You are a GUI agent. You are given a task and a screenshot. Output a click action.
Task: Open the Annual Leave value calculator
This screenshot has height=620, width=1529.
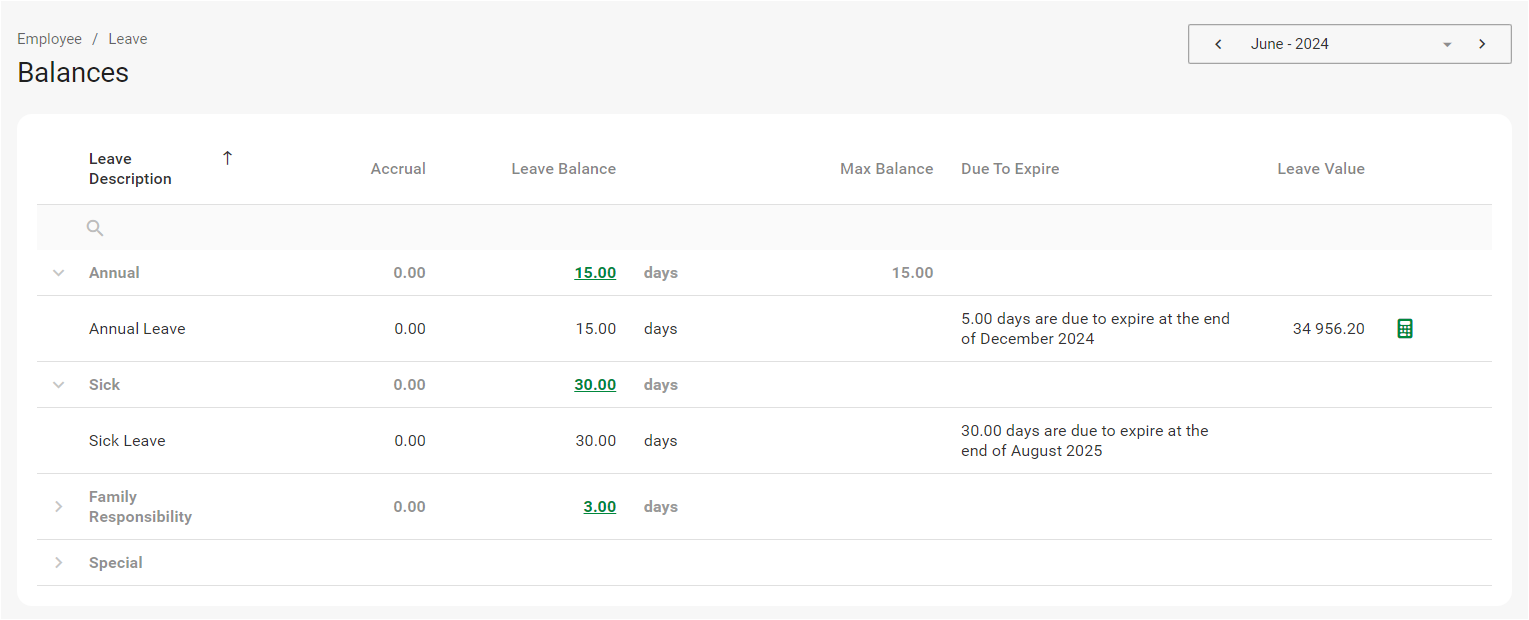click(x=1404, y=329)
